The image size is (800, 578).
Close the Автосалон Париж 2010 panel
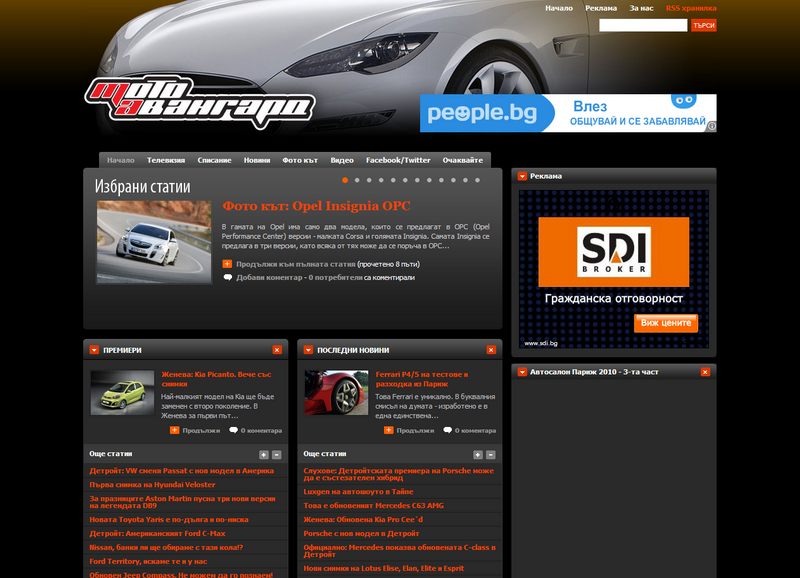[x=705, y=372]
